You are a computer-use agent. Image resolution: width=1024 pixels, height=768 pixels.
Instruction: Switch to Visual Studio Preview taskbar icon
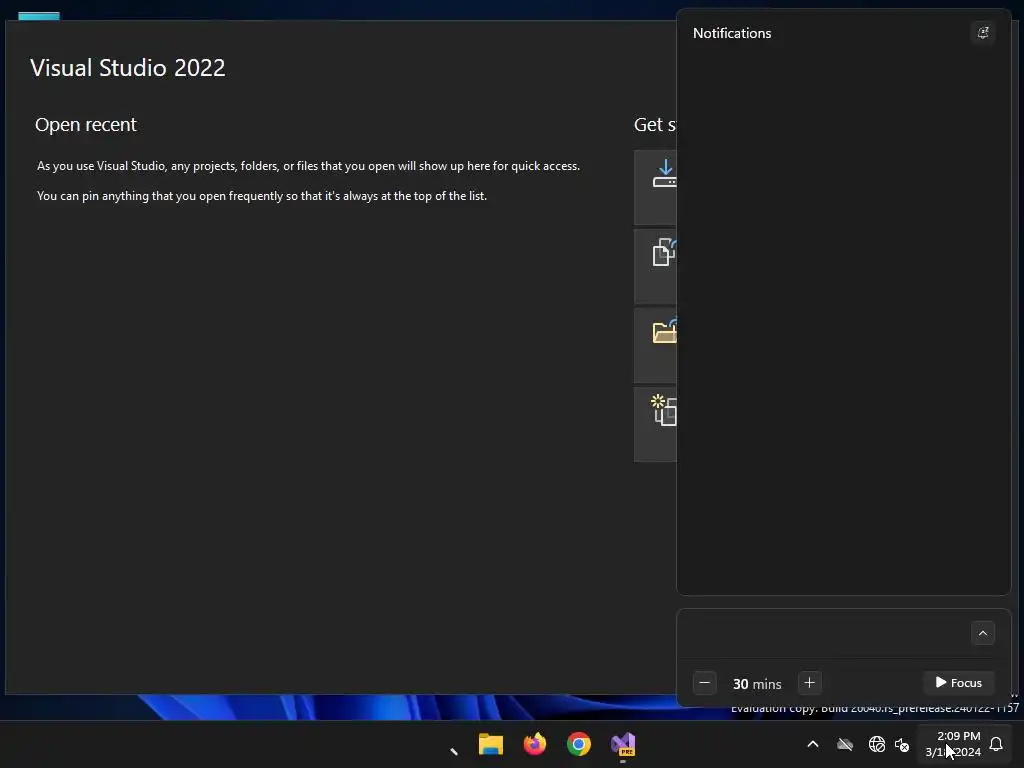pos(623,744)
